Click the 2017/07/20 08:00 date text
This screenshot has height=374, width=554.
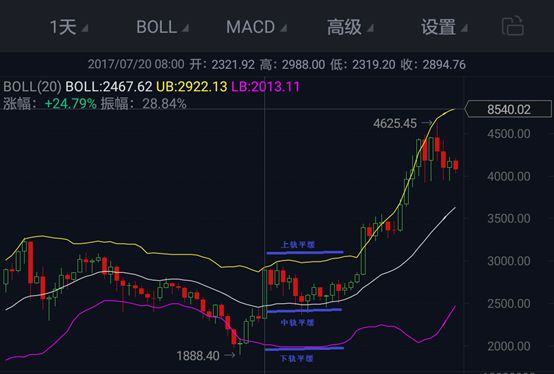point(136,64)
